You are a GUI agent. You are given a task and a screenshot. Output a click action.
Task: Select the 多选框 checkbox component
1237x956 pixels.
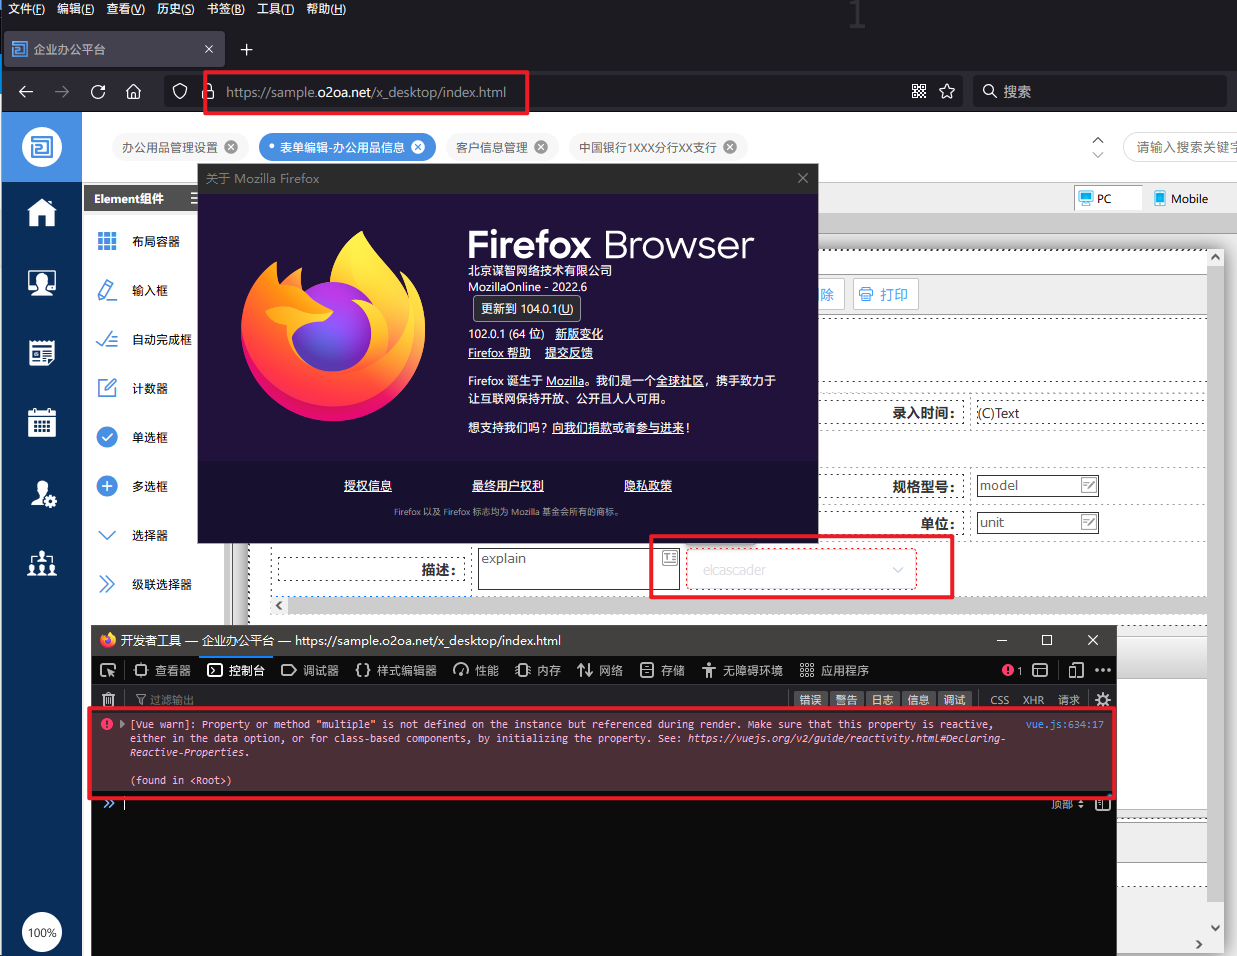pos(133,486)
